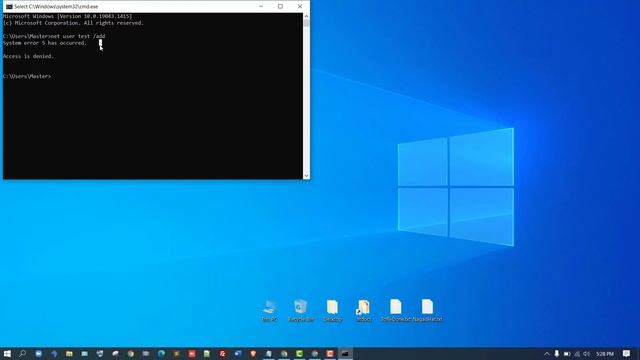This screenshot has height=360, width=640.
Task: Open the clock showing 5:28 PM
Action: pos(605,353)
